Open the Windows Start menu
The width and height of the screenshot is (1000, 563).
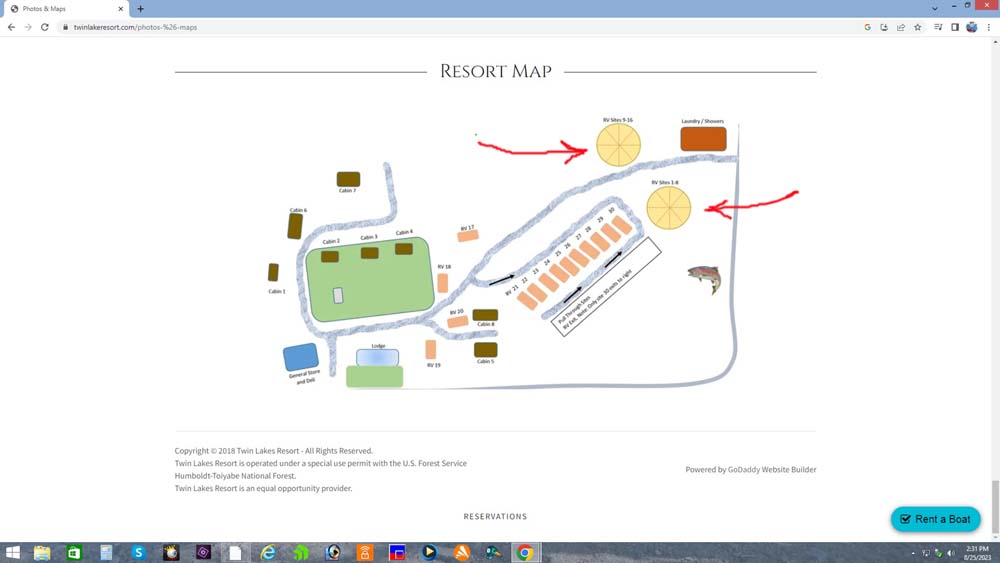click(12, 552)
